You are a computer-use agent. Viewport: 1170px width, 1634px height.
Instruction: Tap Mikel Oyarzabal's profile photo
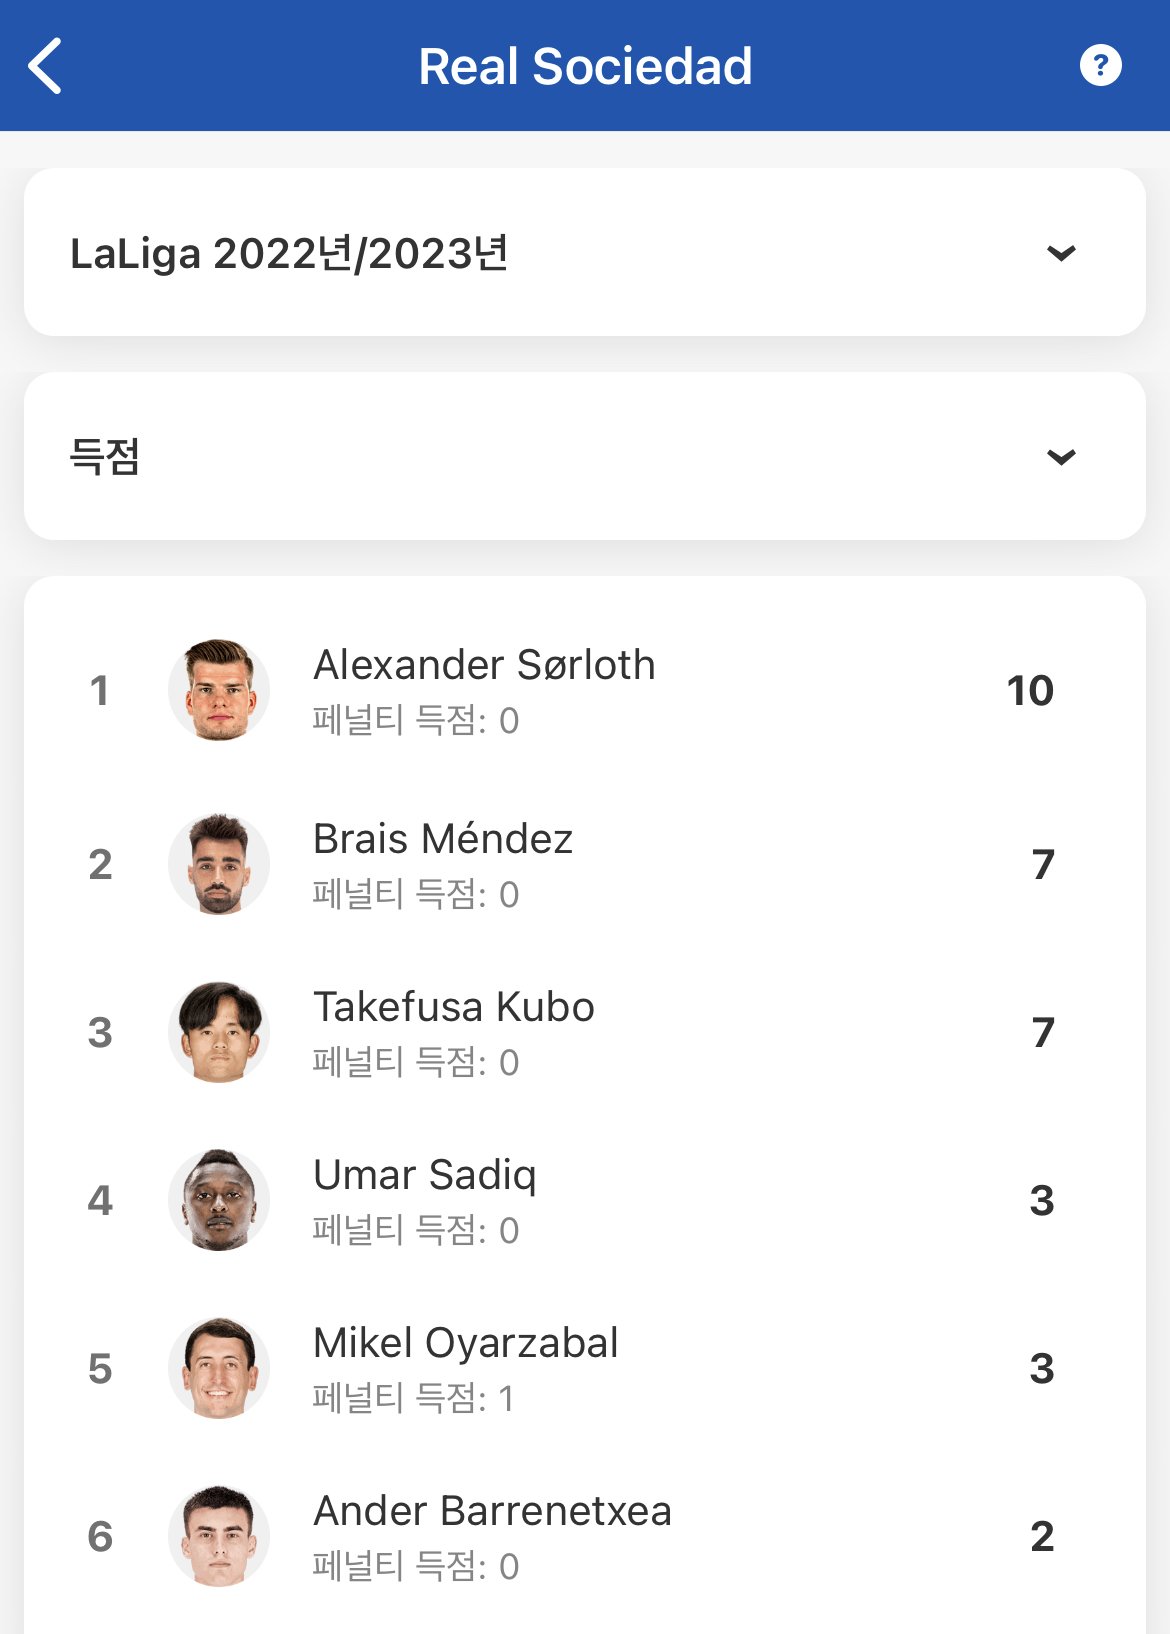219,1368
